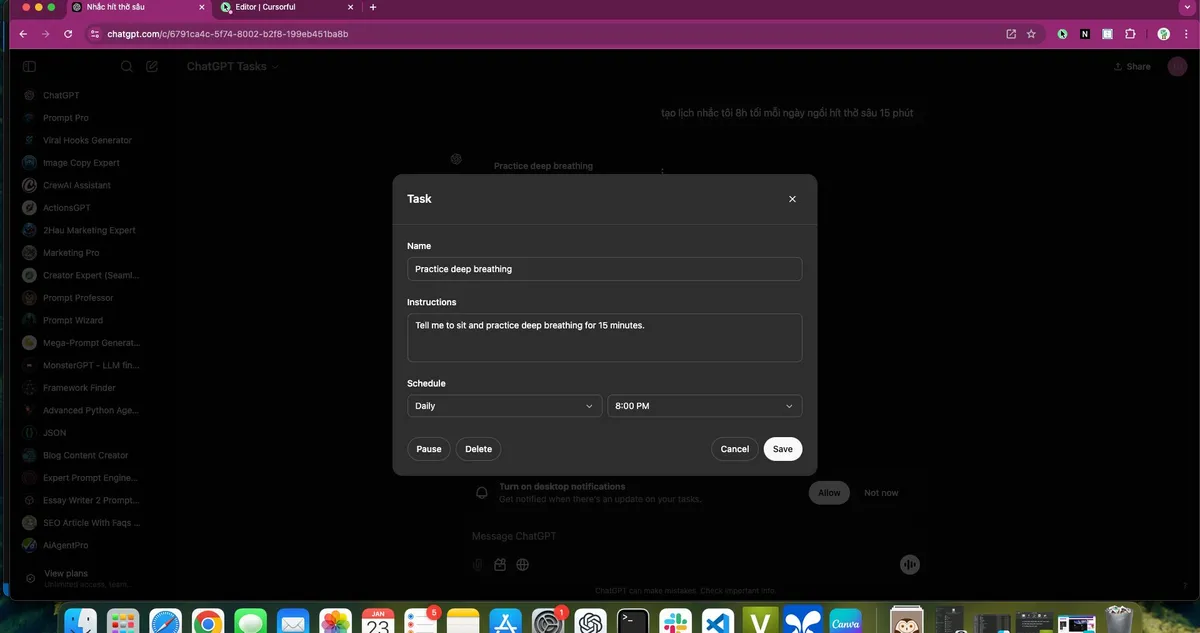Bookmark this page with the star icon
1200x633 pixels.
pyautogui.click(x=1031, y=34)
